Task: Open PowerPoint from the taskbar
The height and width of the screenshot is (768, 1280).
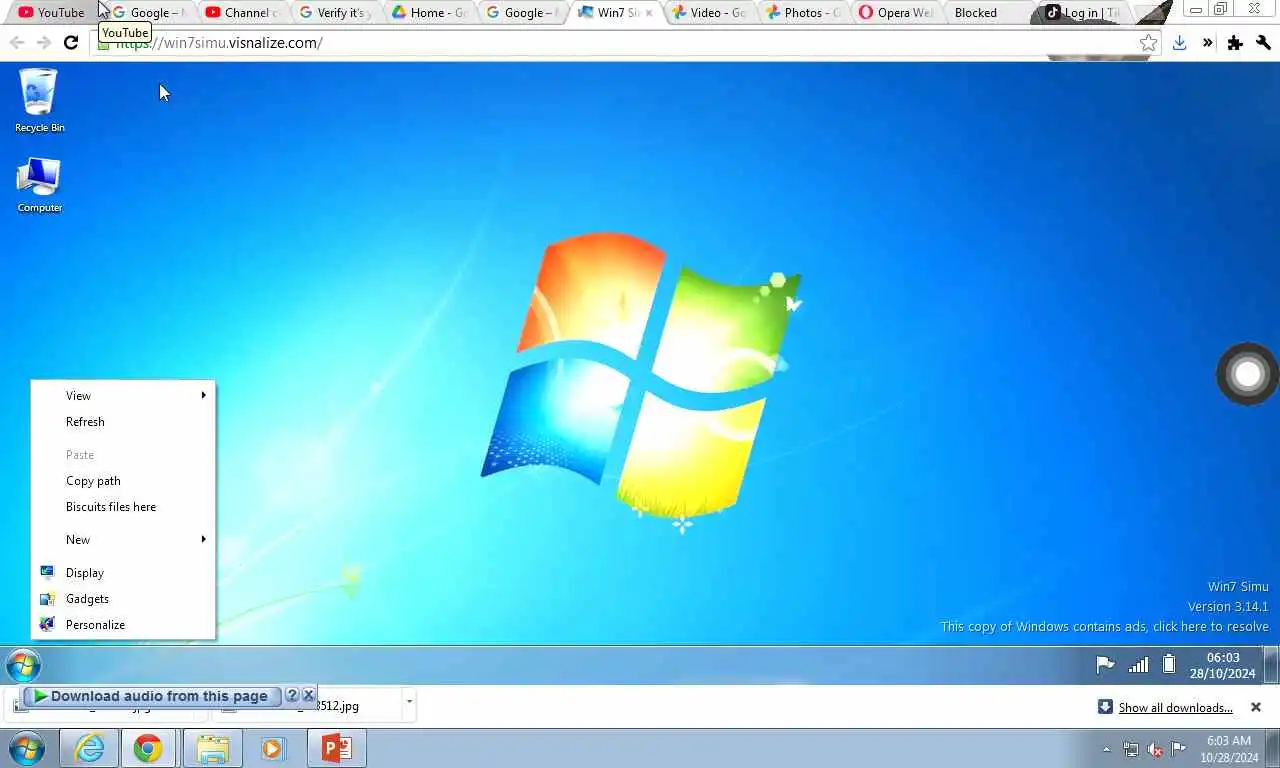Action: [336, 748]
